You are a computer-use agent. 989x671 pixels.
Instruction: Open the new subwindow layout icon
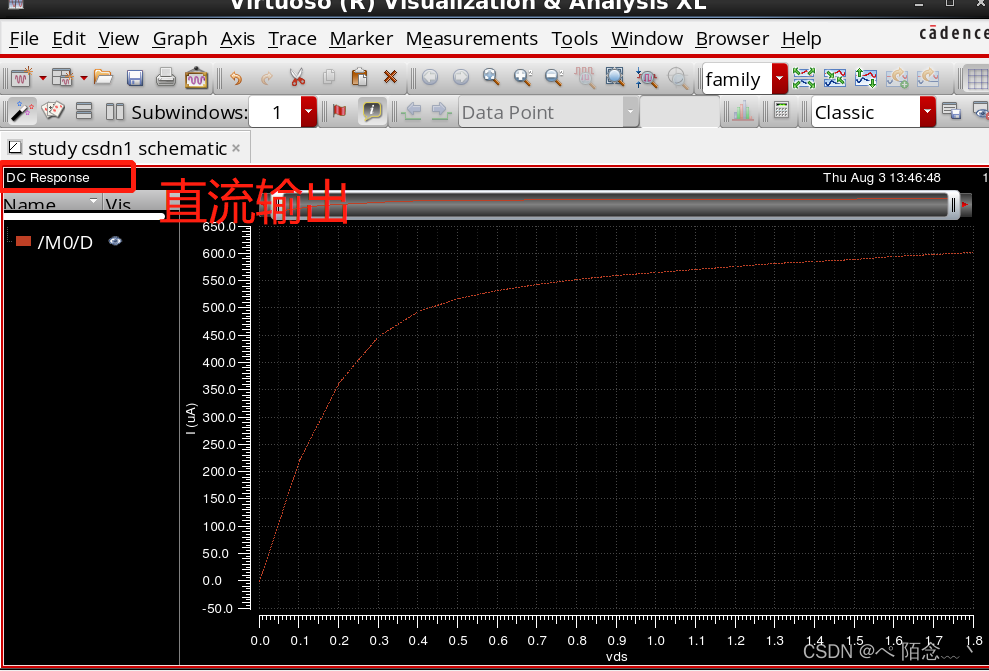click(62, 78)
